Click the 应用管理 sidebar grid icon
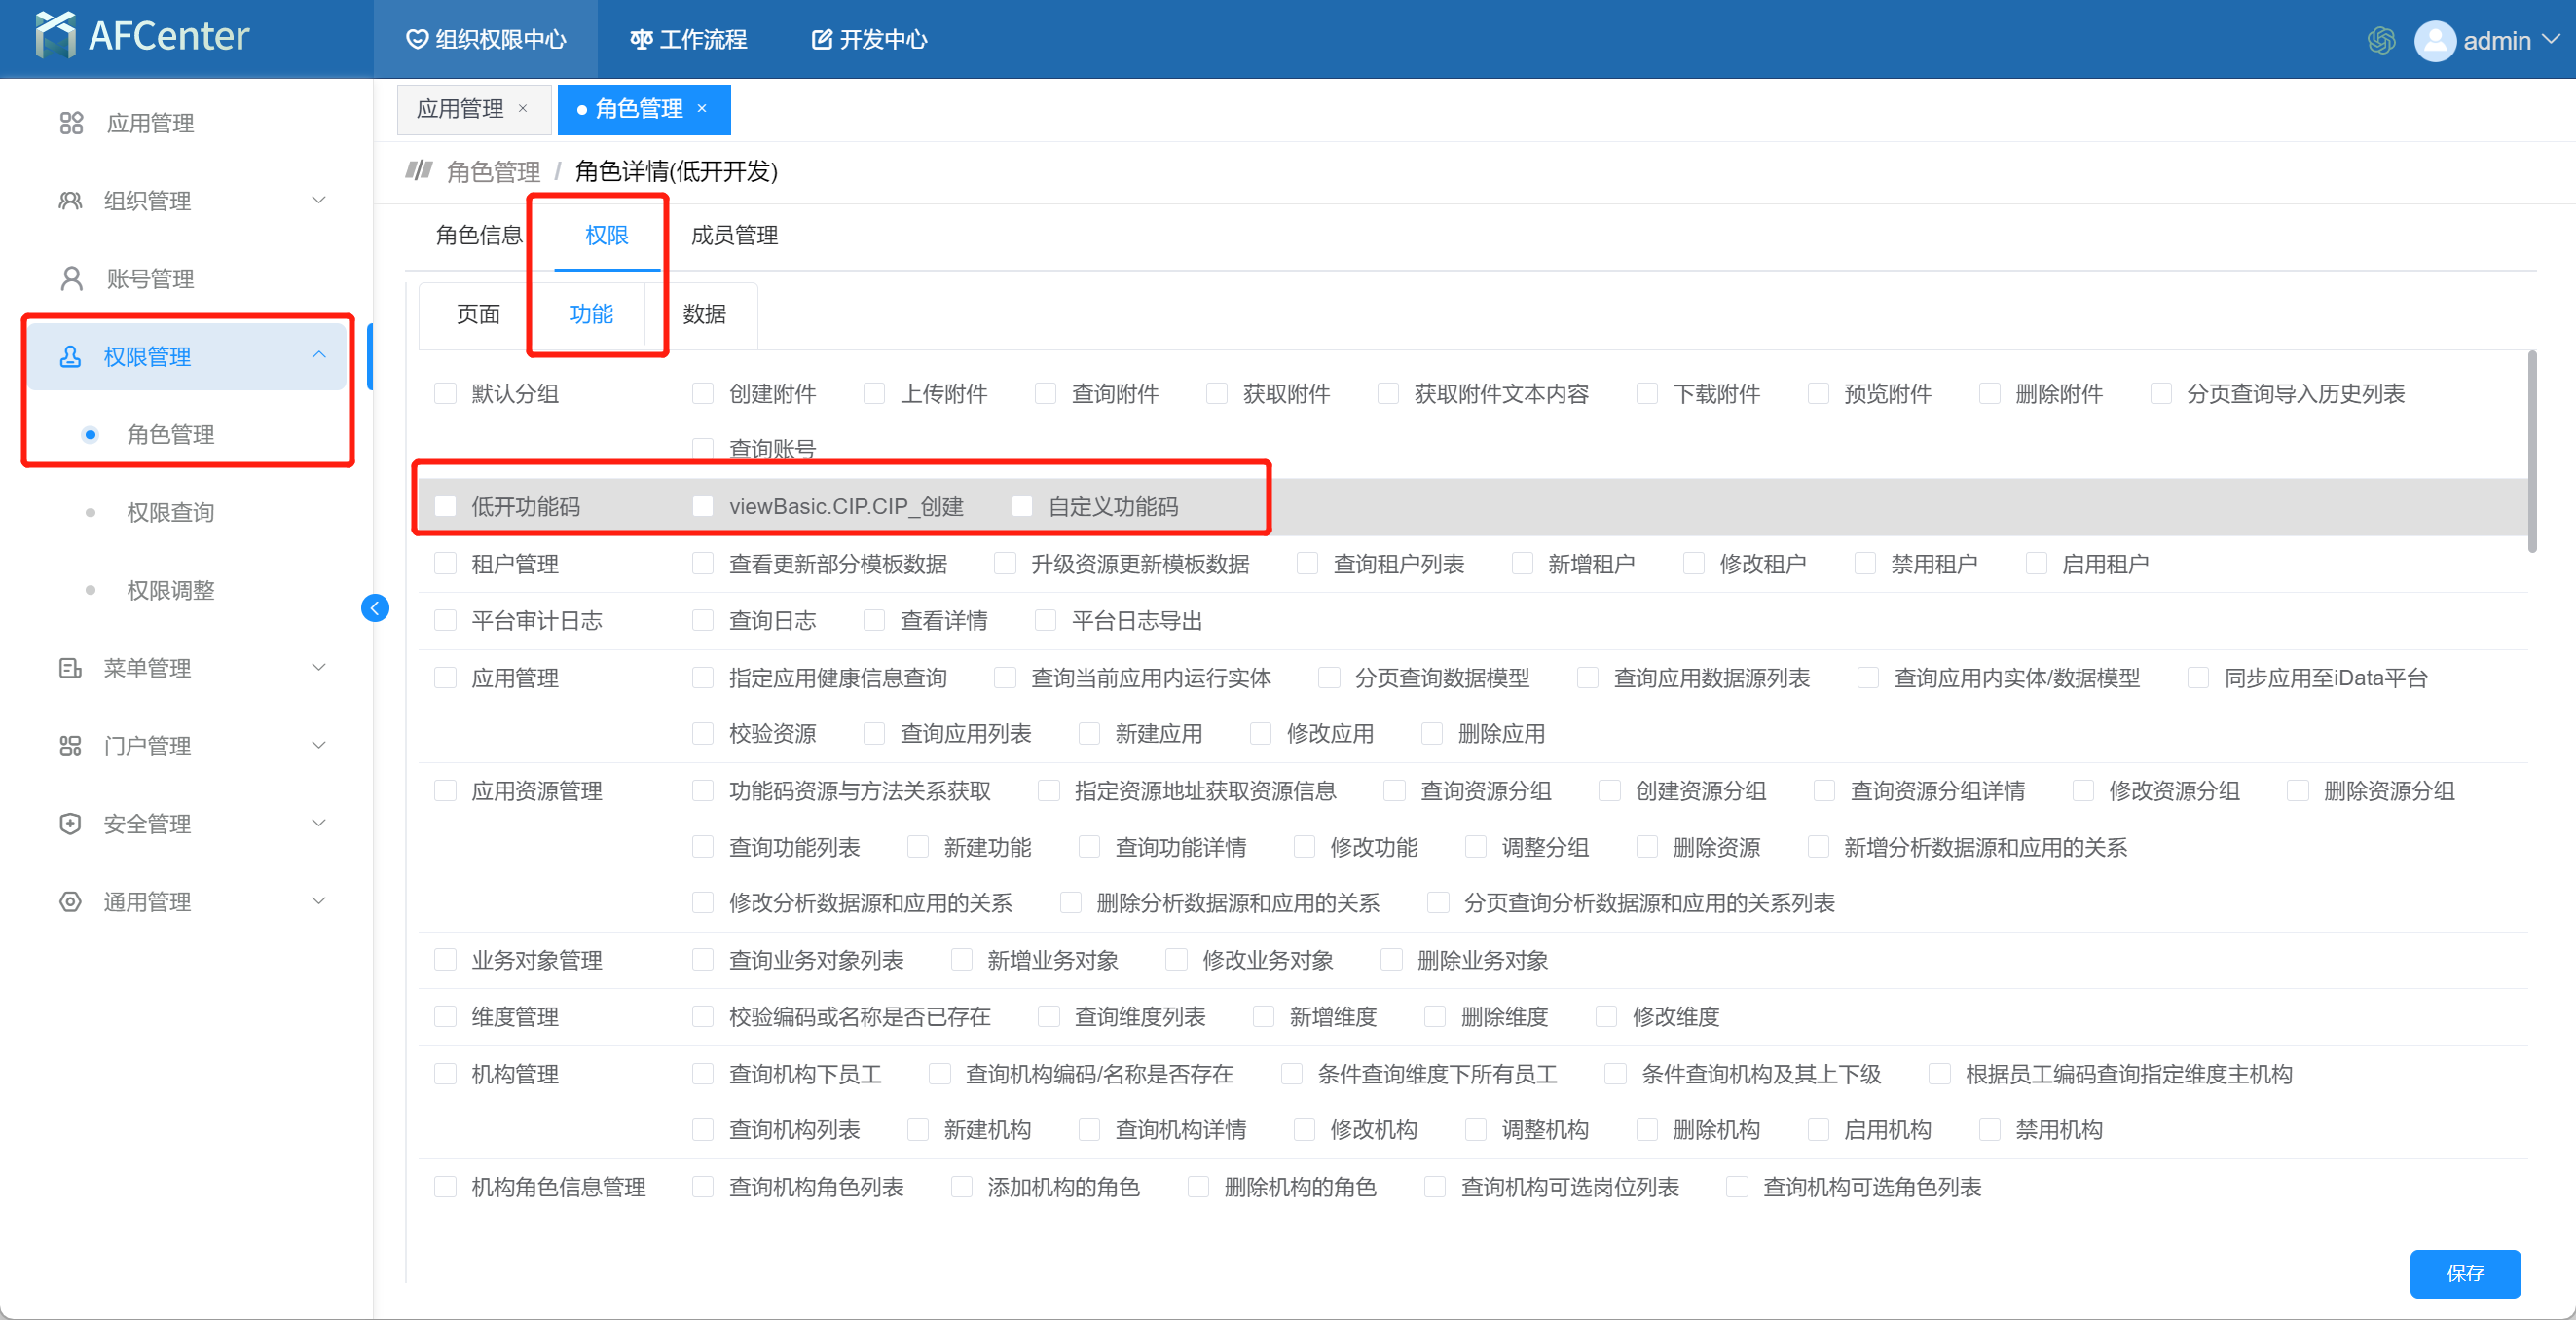Image resolution: width=2576 pixels, height=1320 pixels. pyautogui.click(x=71, y=123)
